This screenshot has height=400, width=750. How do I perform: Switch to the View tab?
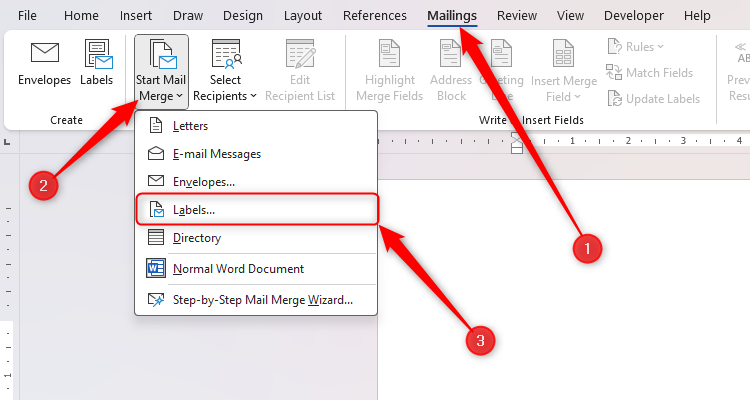pyautogui.click(x=570, y=16)
